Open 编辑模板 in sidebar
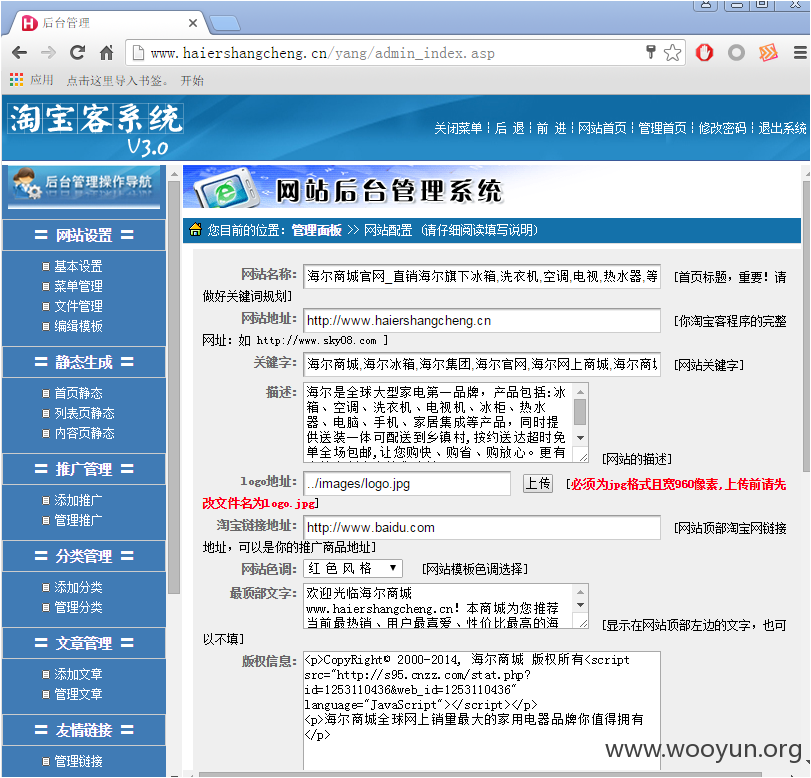 click(x=78, y=326)
